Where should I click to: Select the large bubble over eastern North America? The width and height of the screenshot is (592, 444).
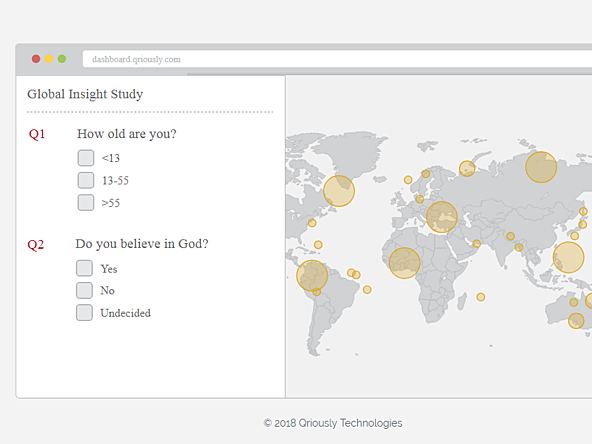[x=339, y=191]
